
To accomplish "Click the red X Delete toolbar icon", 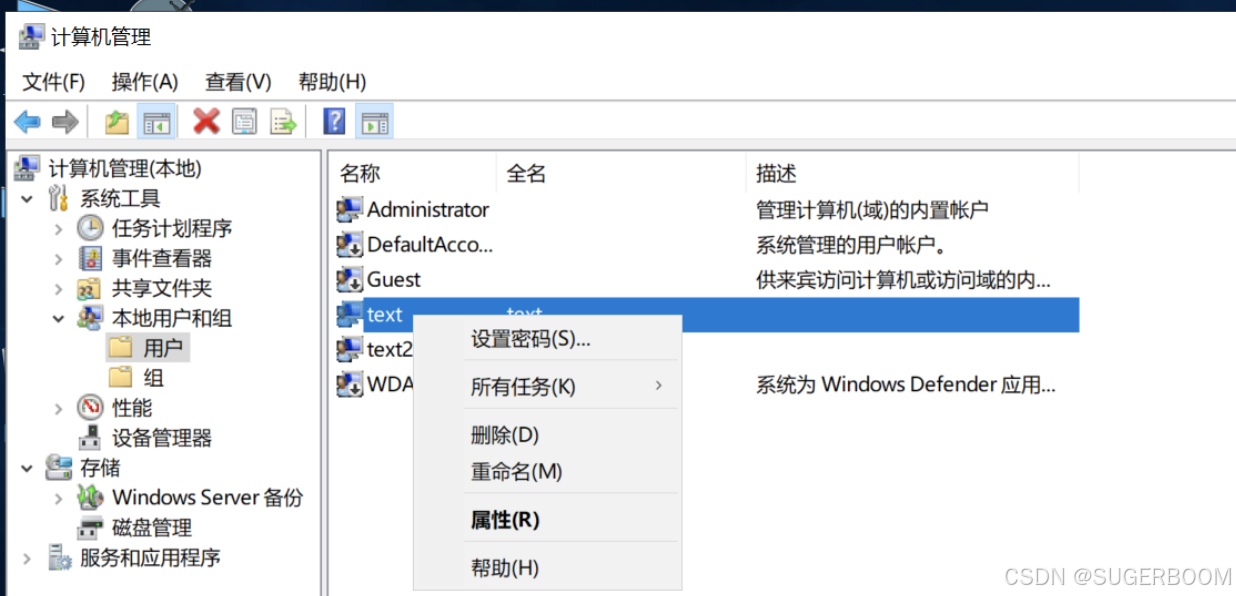I will click(206, 122).
